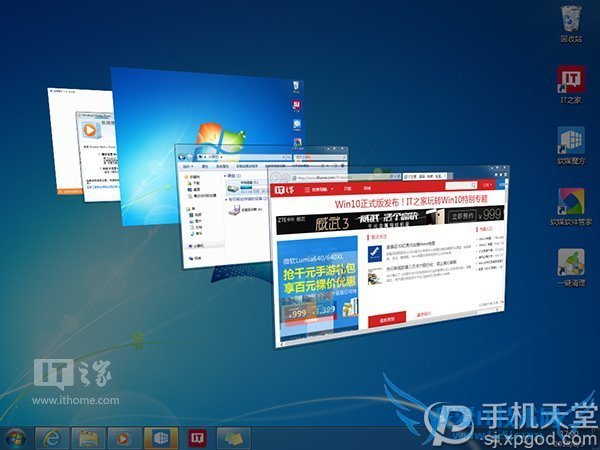Open the 一键清理 desktop shortcut

point(571,267)
